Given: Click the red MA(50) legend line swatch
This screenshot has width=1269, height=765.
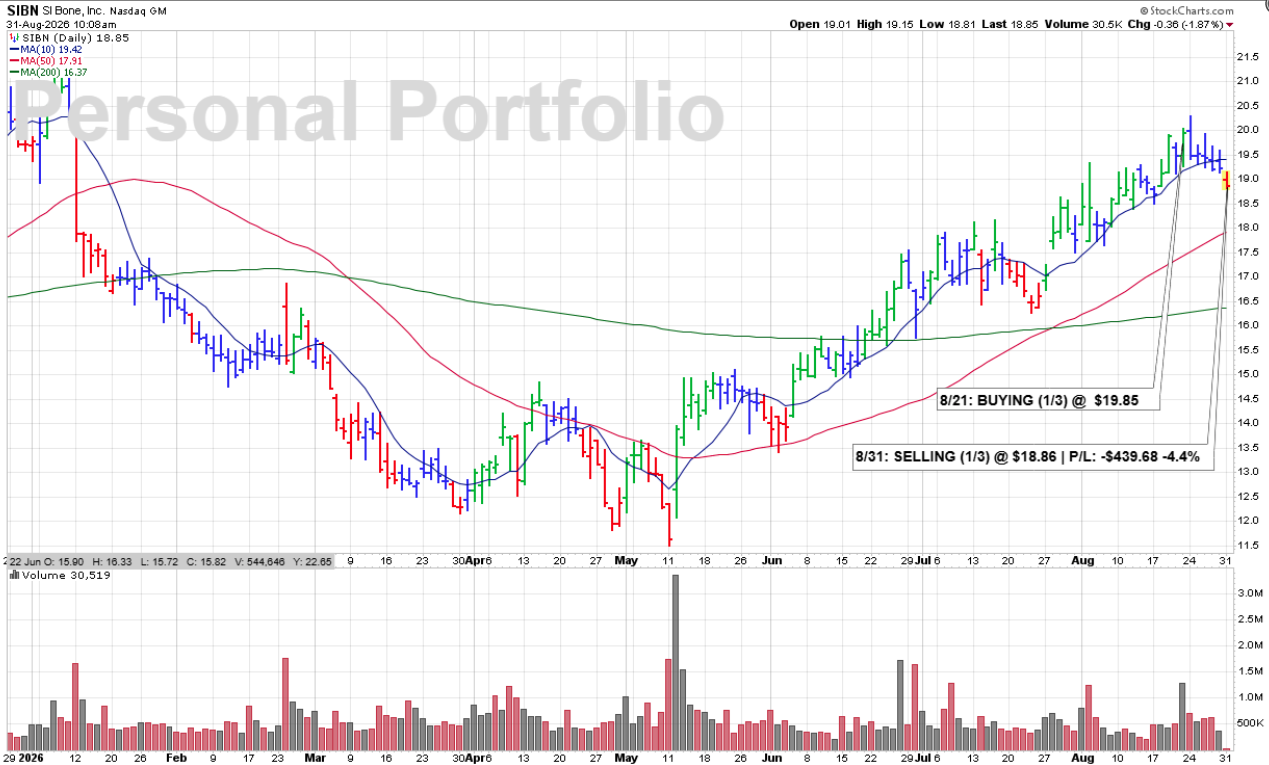Looking at the screenshot, I should (x=12, y=60).
